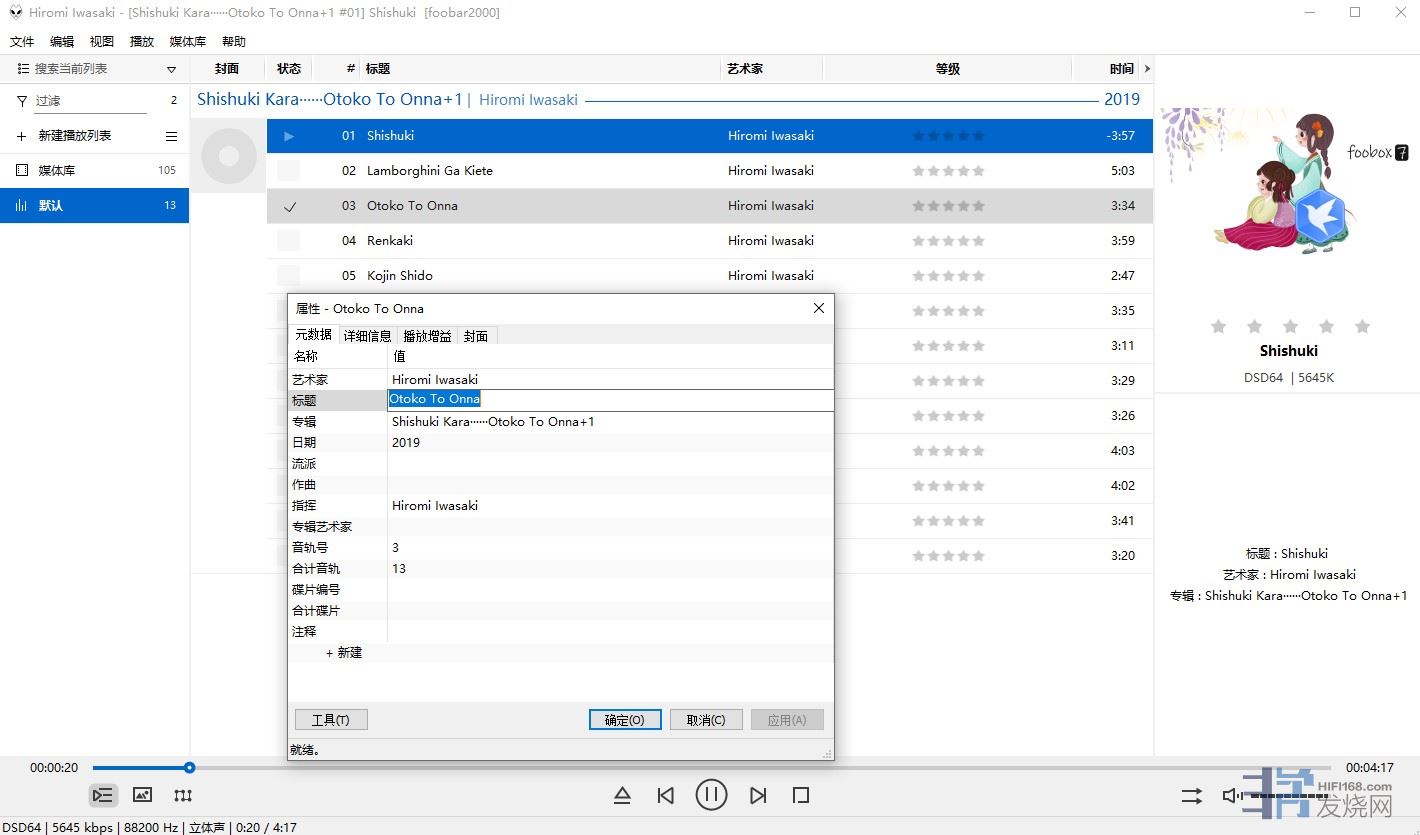Expand the search current list dropdown arrow
Image resolution: width=1420 pixels, height=835 pixels.
point(171,69)
